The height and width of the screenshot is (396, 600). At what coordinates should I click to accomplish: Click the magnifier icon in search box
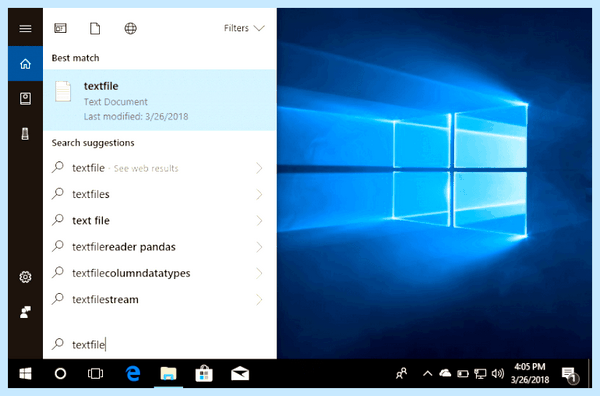coord(58,344)
